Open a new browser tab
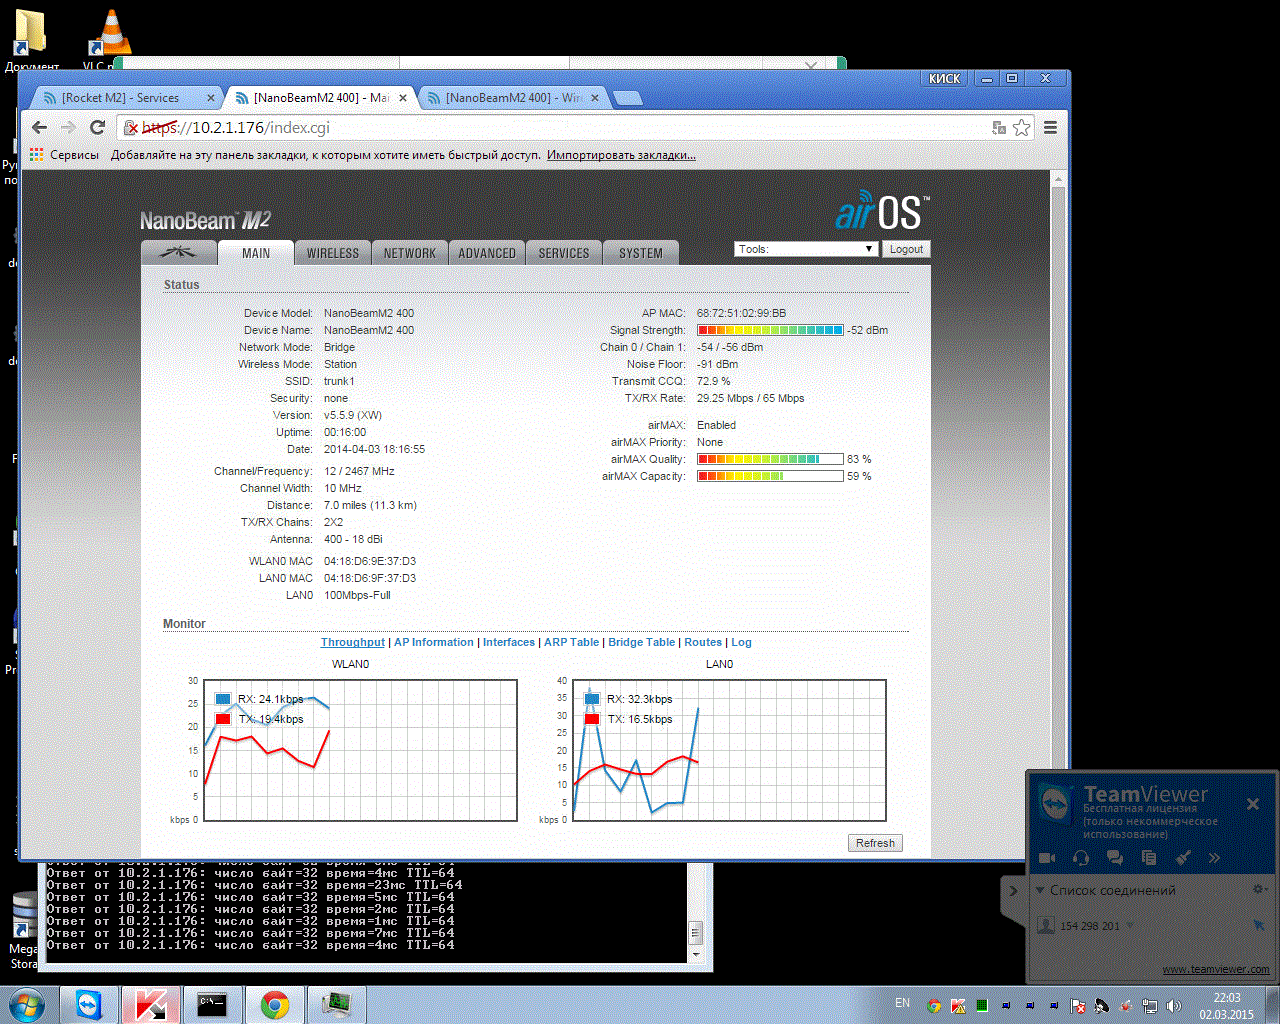 [627, 98]
